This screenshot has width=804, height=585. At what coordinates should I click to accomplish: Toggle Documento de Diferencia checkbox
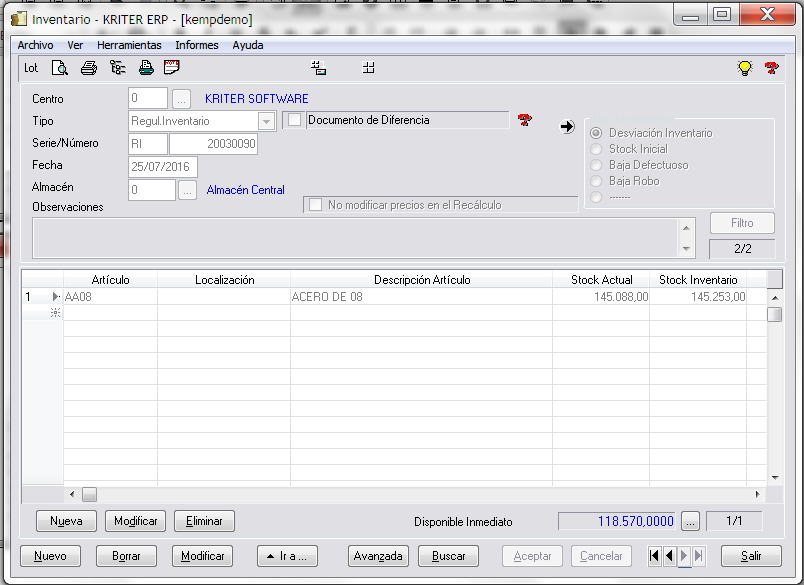click(x=294, y=120)
